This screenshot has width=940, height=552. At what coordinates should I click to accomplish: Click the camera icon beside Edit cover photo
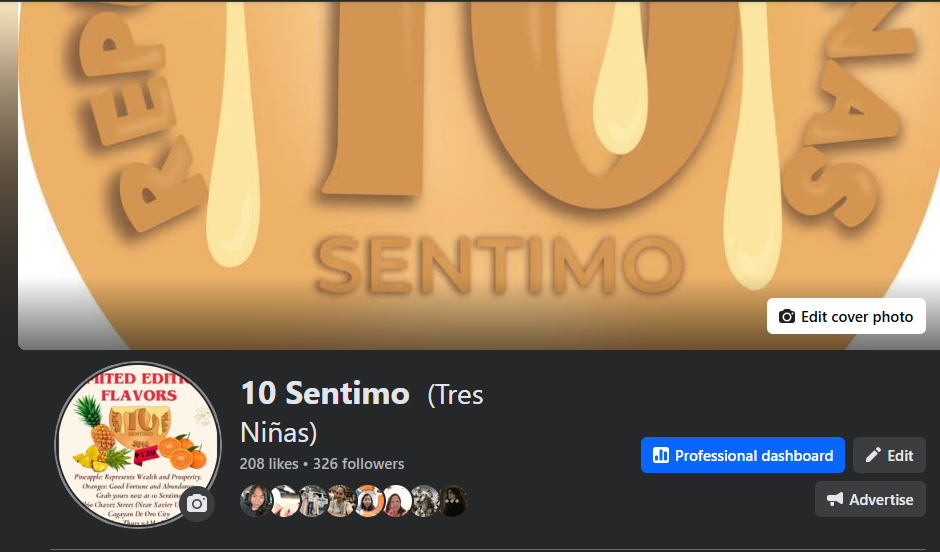click(x=787, y=316)
